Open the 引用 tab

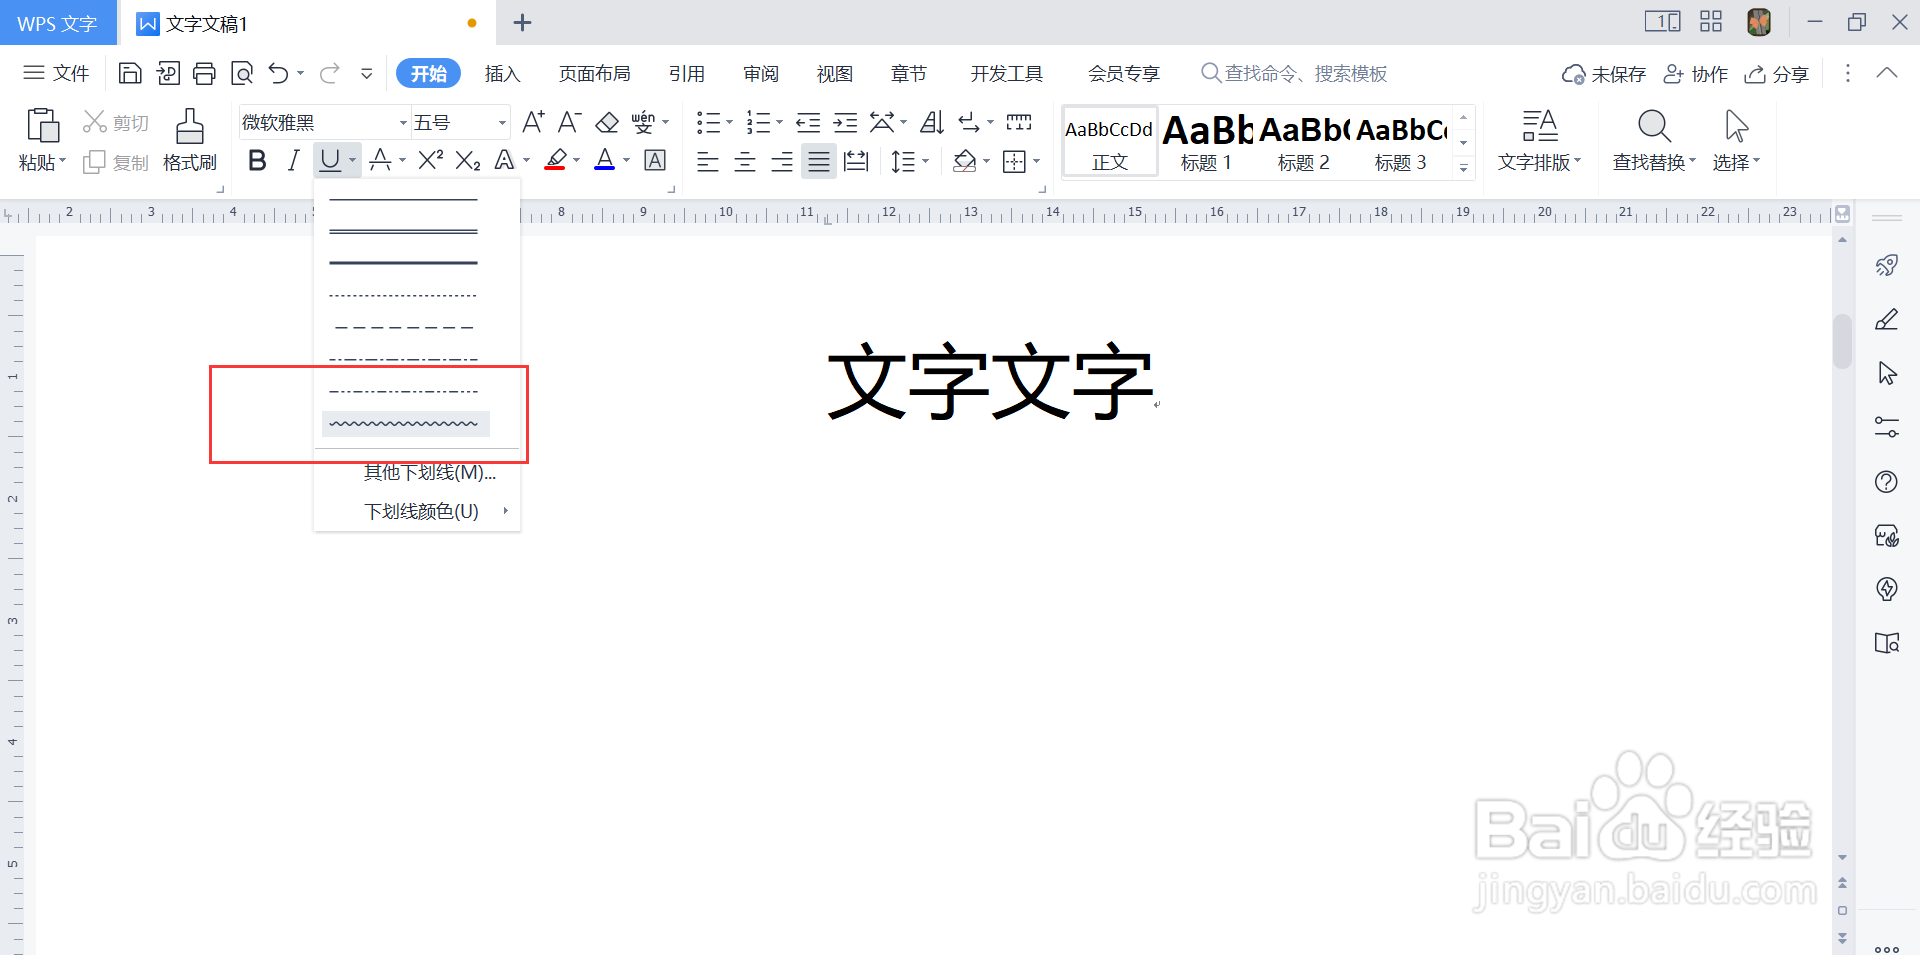686,74
